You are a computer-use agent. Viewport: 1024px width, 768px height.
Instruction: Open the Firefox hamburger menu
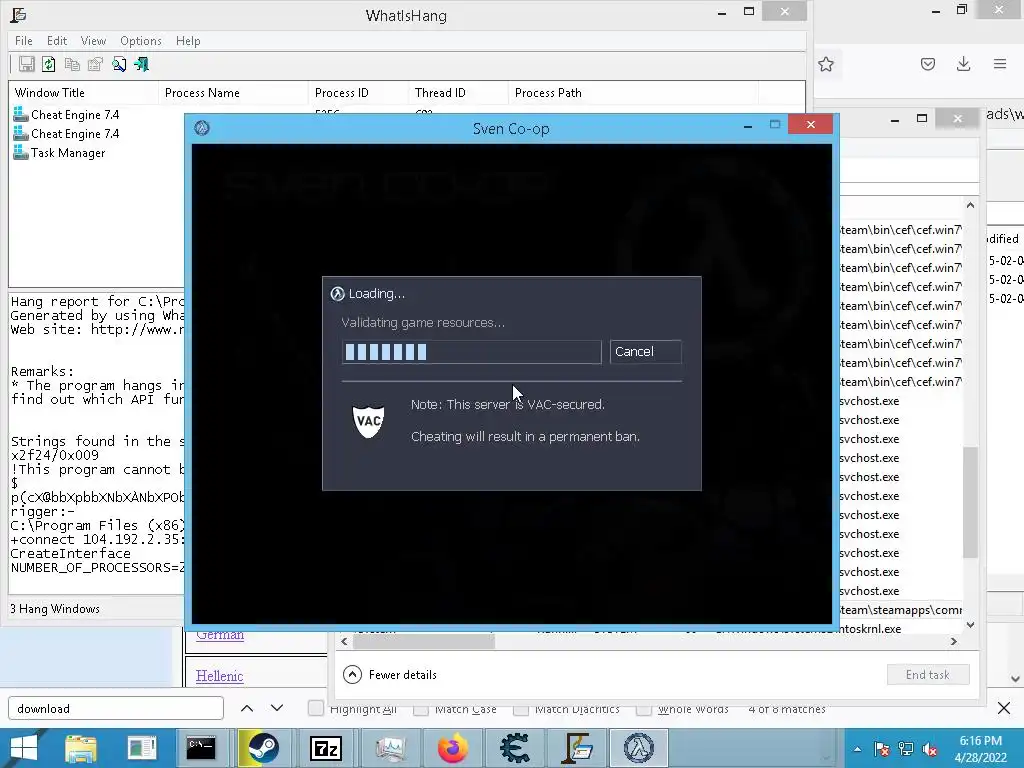tap(1000, 64)
